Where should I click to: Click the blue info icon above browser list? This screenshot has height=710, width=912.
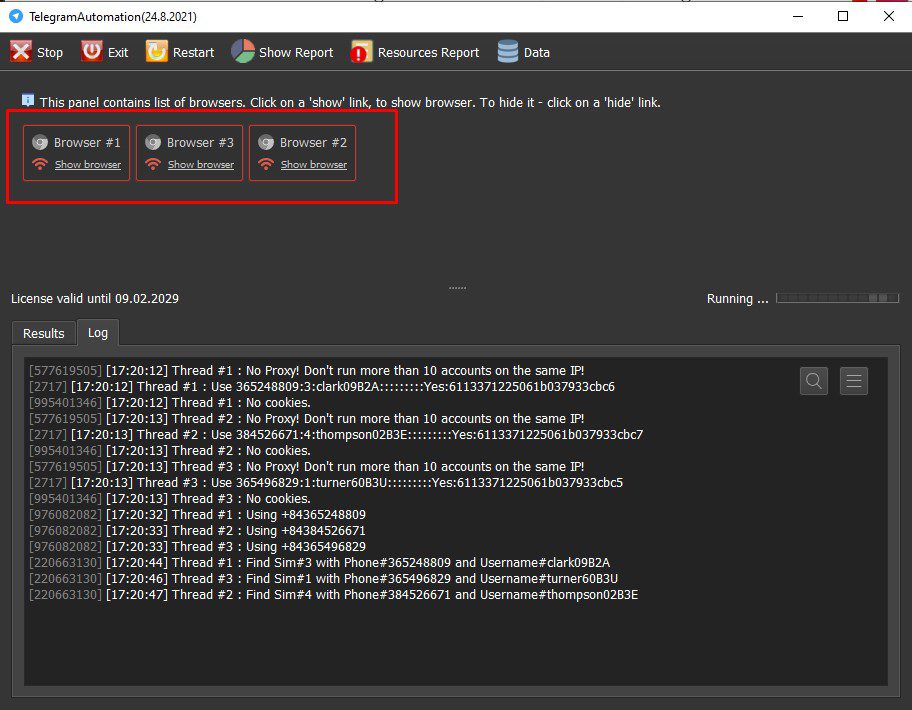tap(28, 100)
